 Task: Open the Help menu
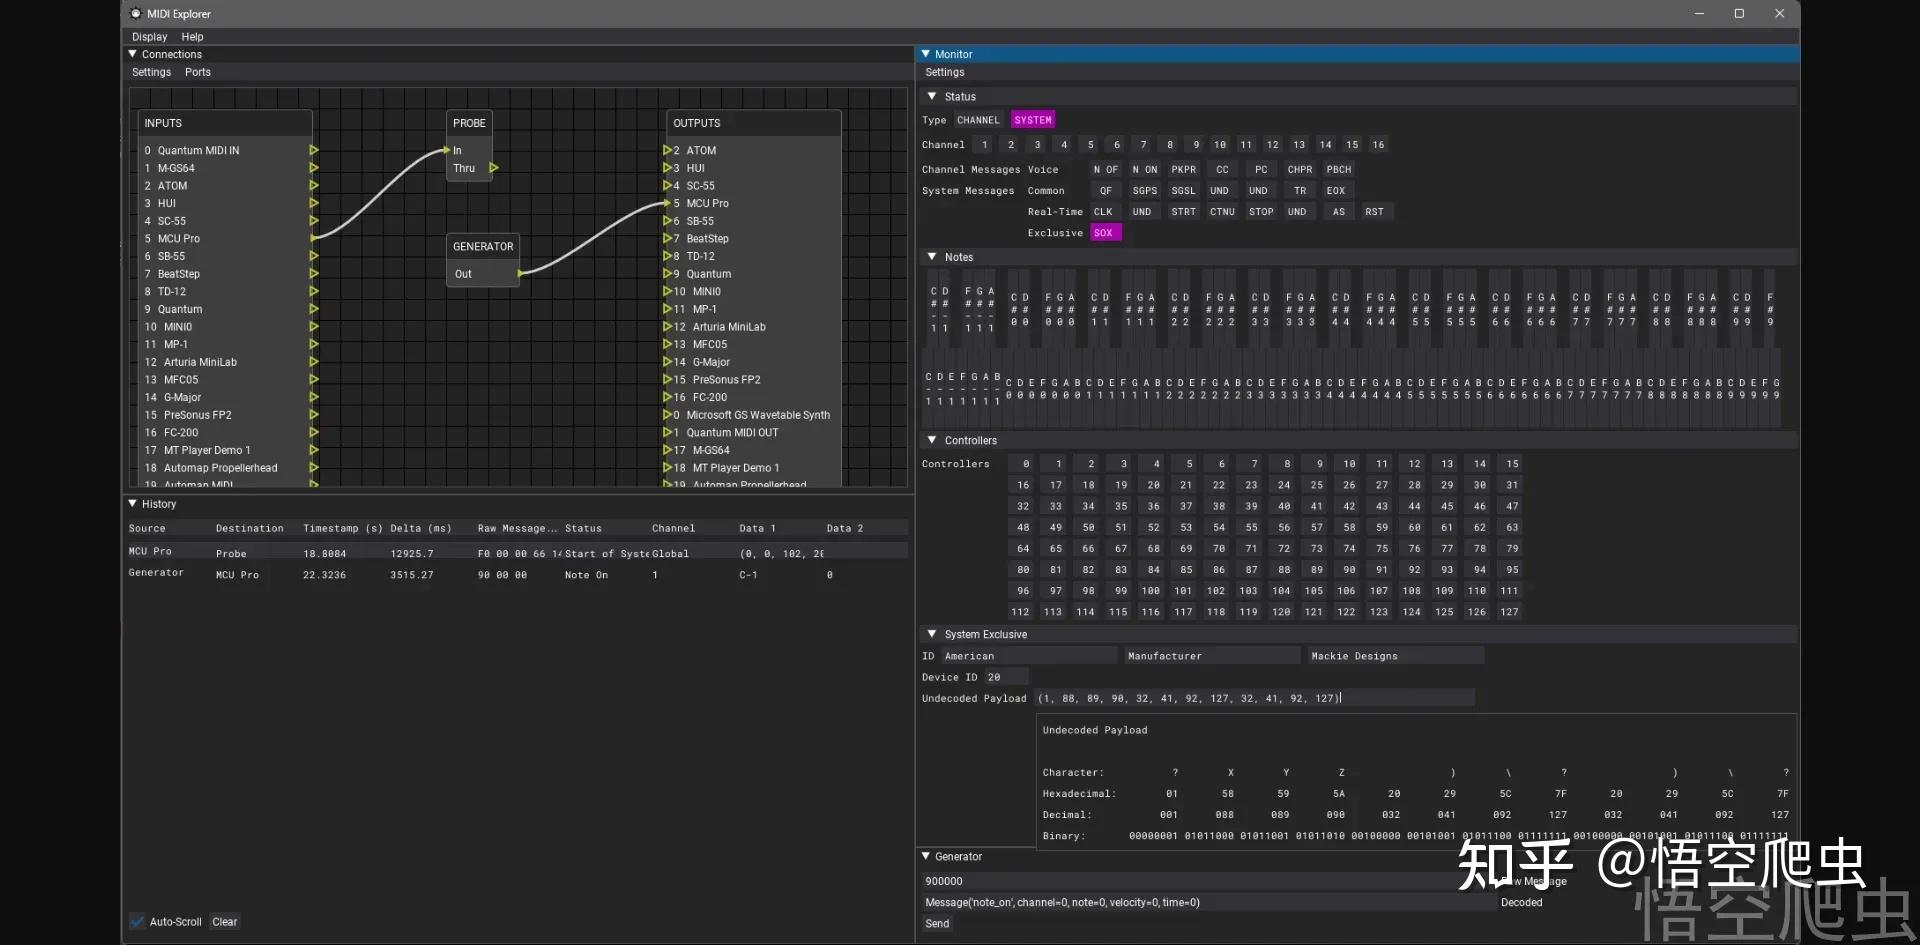point(192,36)
